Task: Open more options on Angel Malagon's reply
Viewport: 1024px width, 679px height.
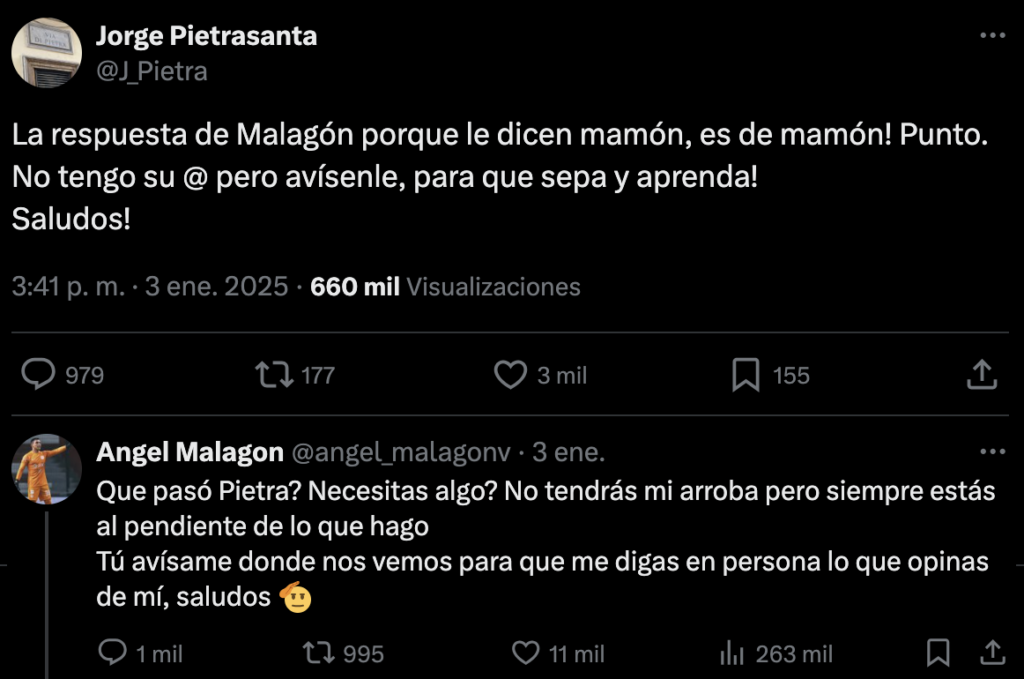Action: [x=992, y=452]
